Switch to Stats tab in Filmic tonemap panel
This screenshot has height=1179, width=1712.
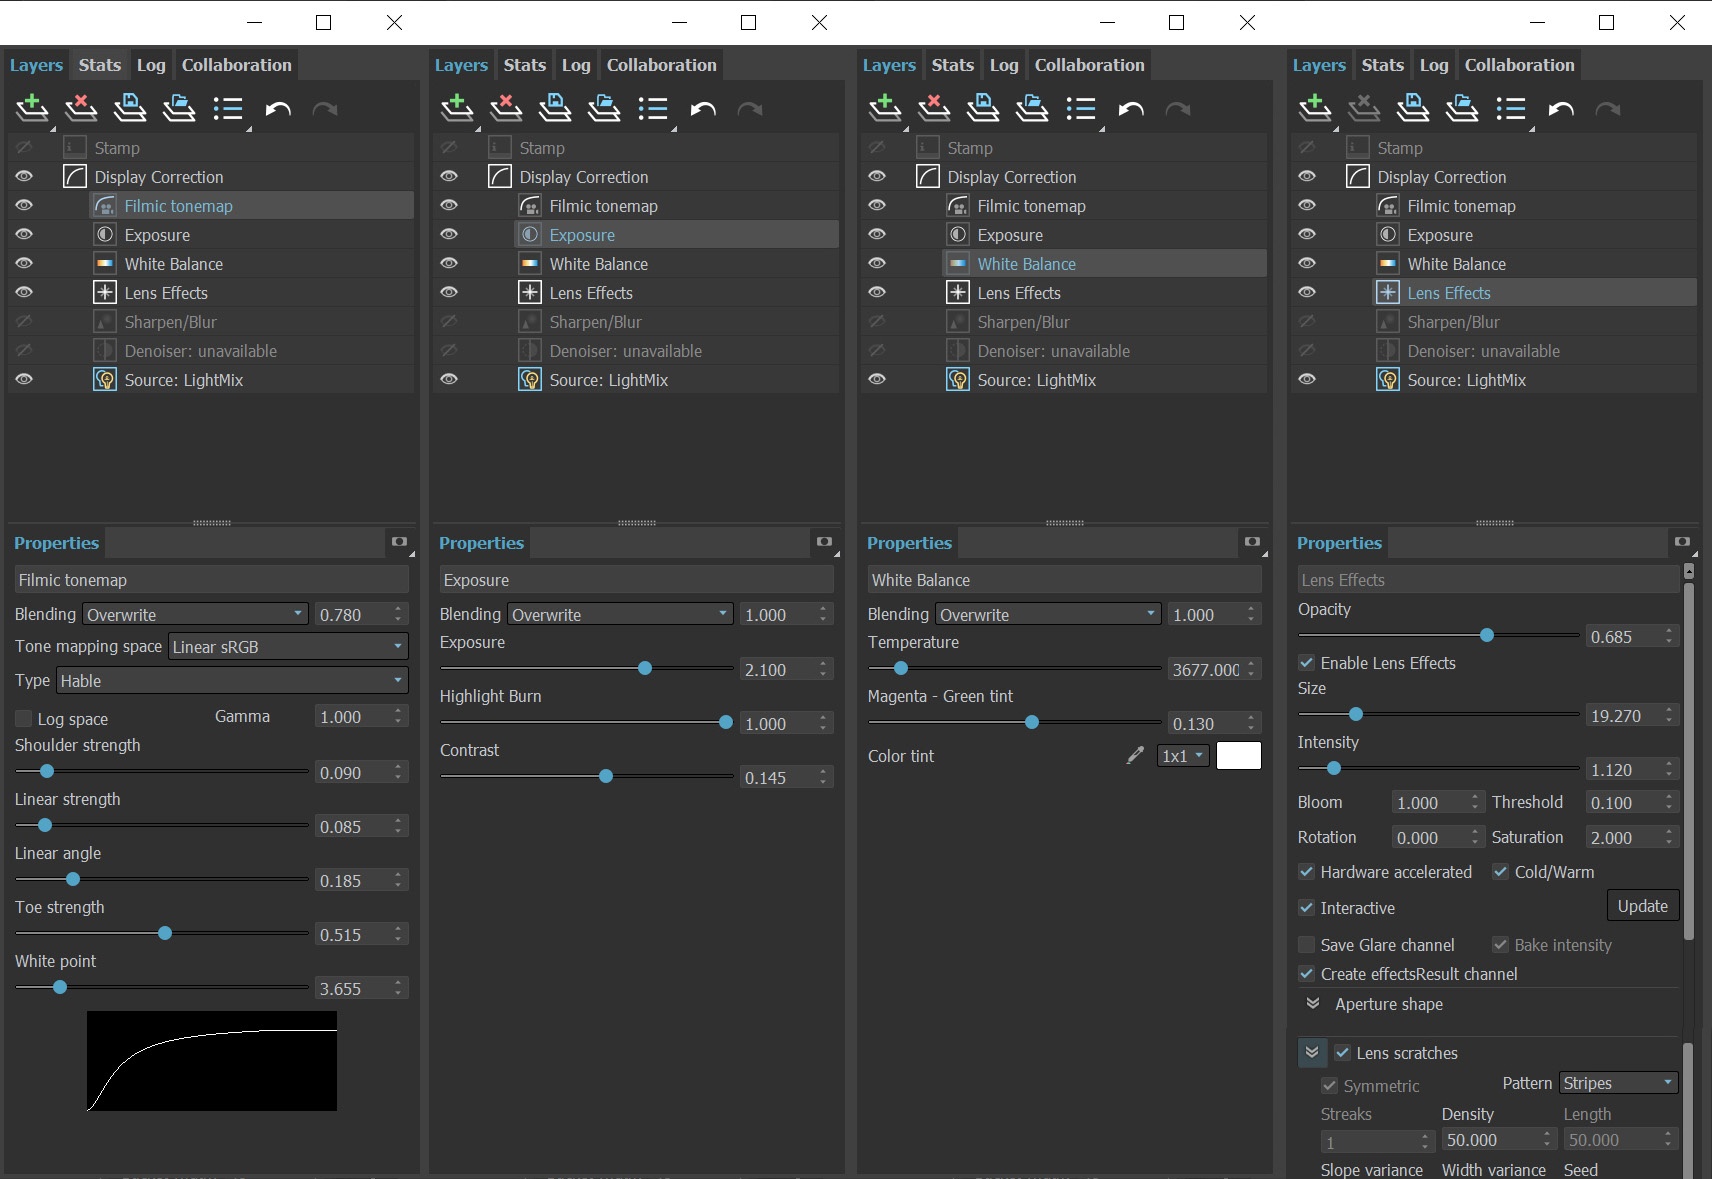[100, 65]
